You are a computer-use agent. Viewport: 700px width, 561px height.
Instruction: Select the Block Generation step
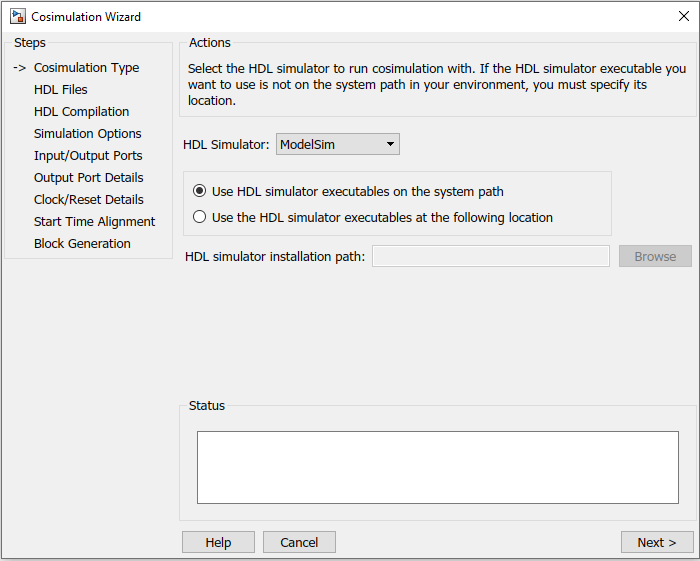[82, 244]
